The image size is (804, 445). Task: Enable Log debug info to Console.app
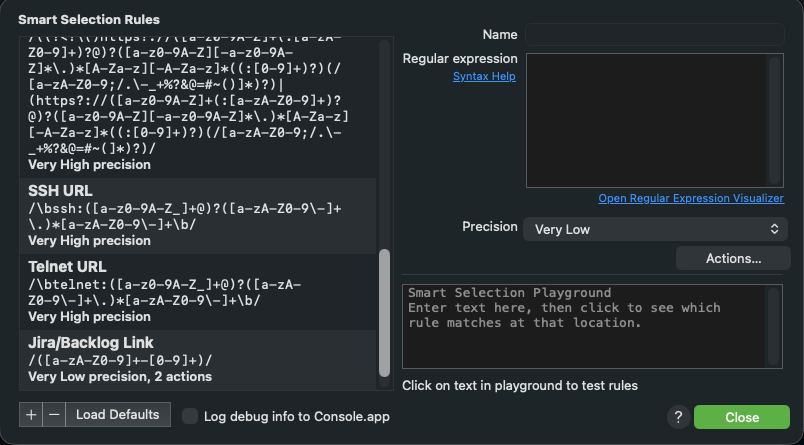[190, 416]
